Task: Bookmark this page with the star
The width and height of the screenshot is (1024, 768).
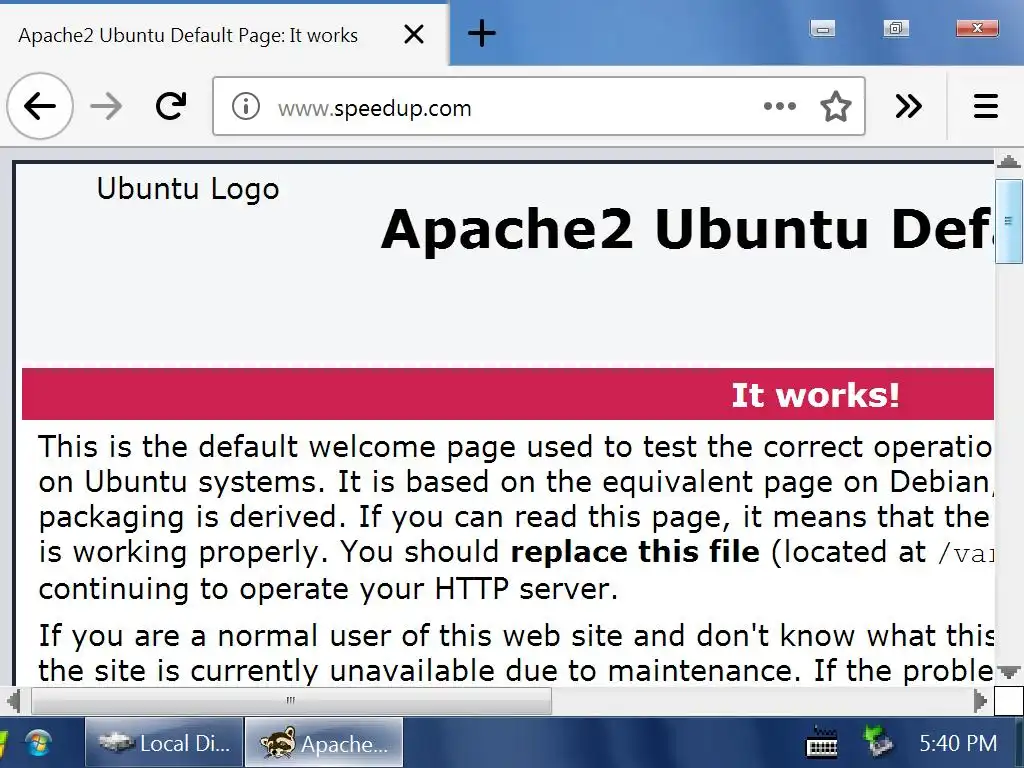Action: point(835,106)
